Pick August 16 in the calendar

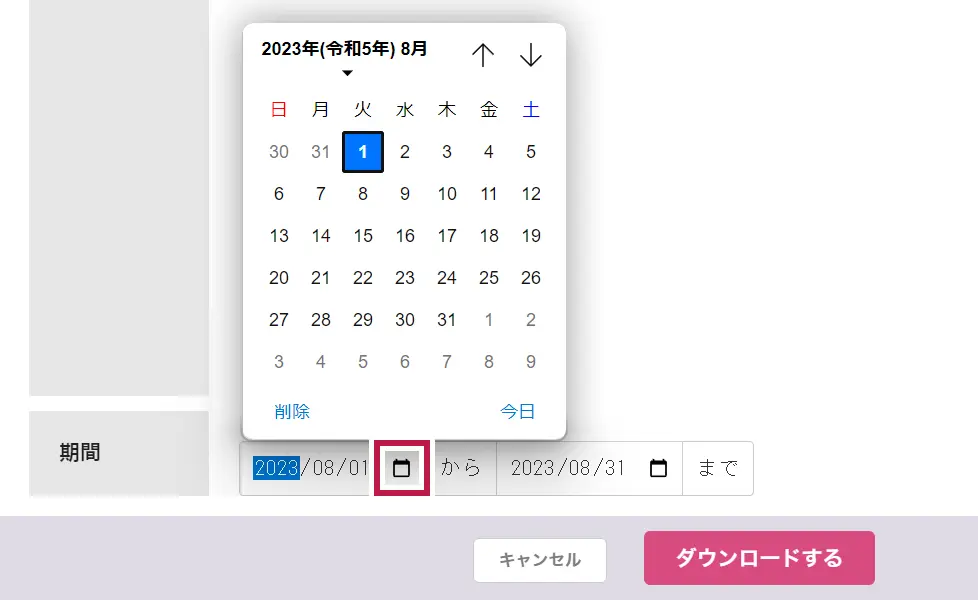405,236
